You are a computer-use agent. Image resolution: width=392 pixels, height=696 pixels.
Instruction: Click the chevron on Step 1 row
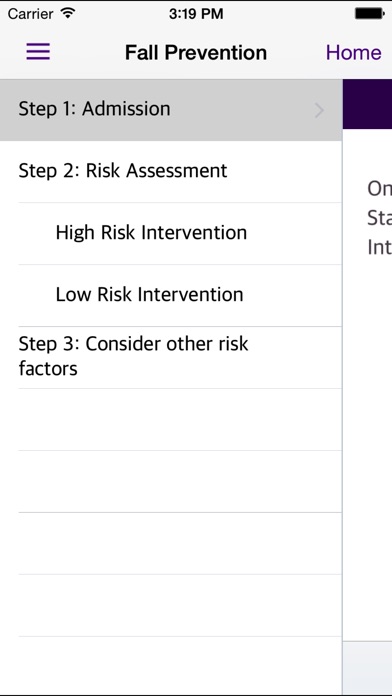coord(319,110)
